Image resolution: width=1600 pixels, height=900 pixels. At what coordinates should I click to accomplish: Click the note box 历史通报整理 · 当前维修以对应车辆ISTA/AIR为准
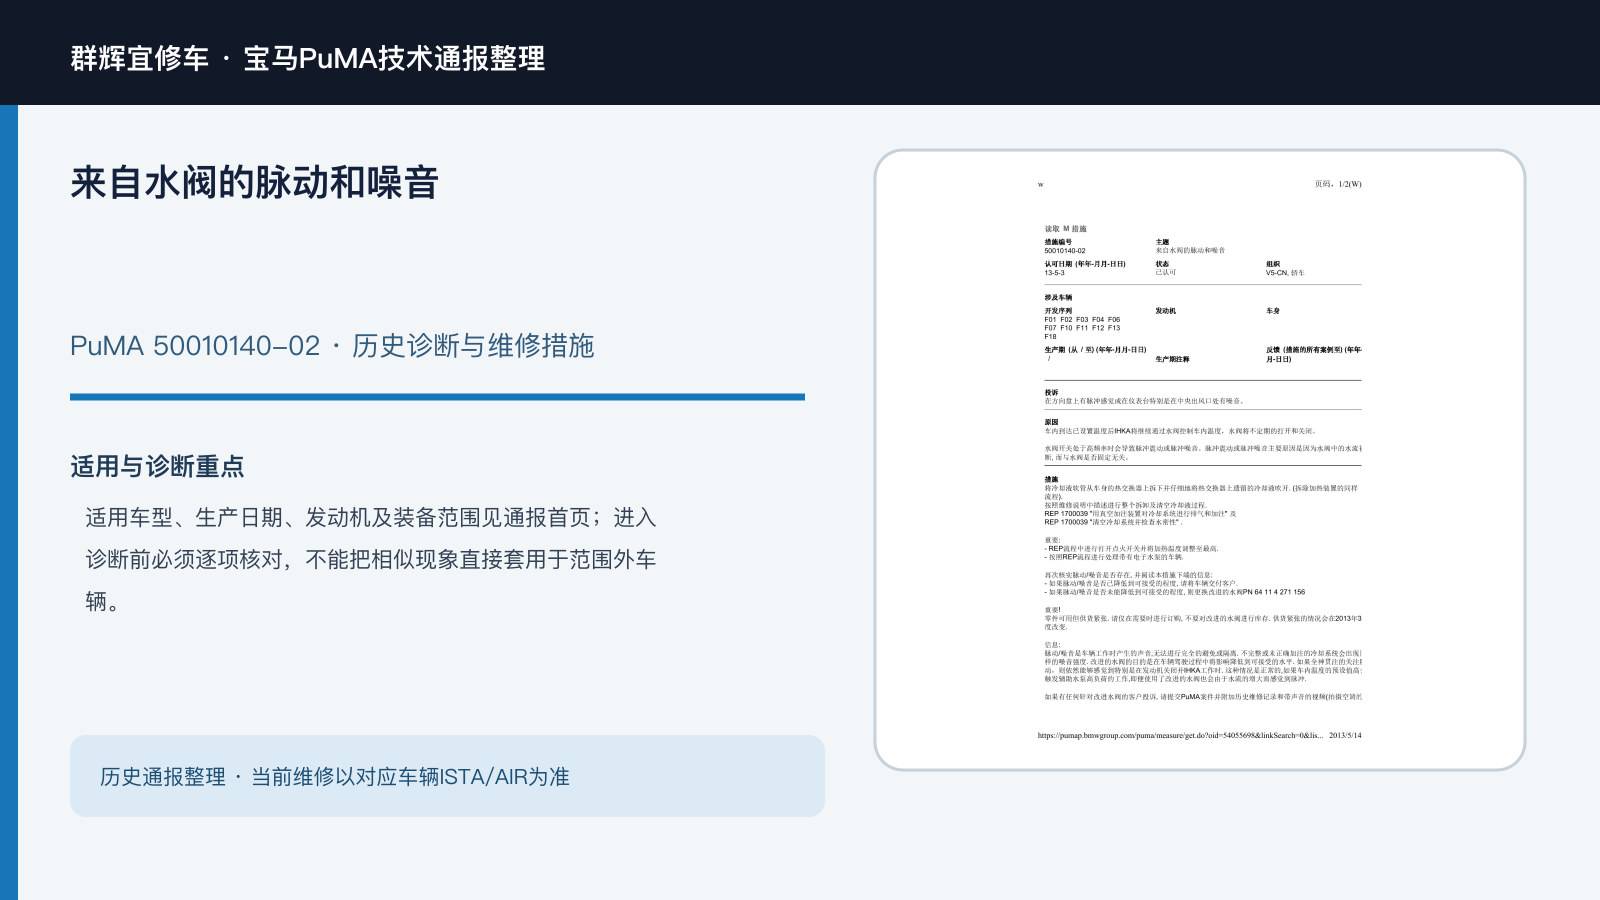447,776
